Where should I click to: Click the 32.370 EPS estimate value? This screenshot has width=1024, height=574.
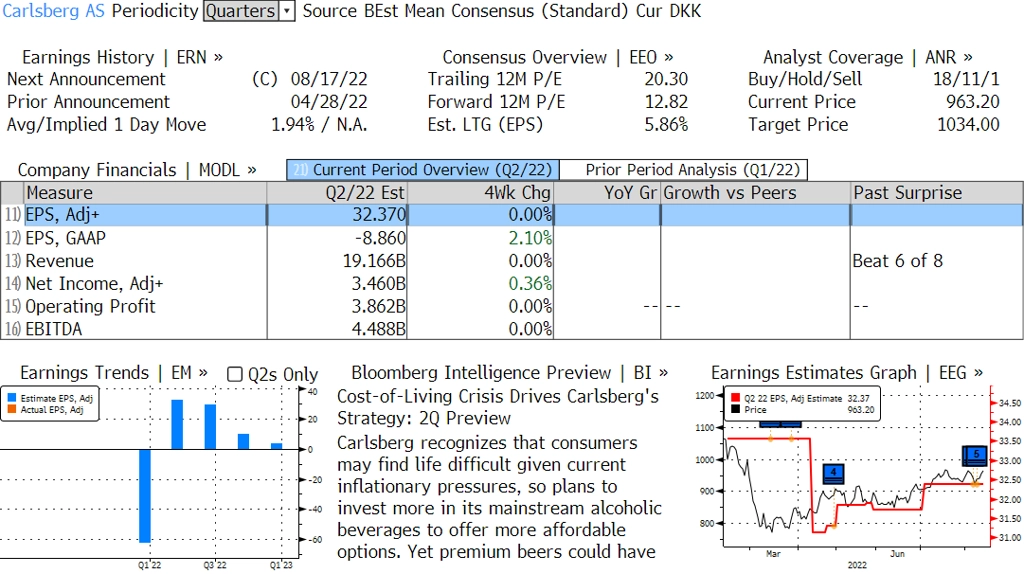tap(379, 215)
